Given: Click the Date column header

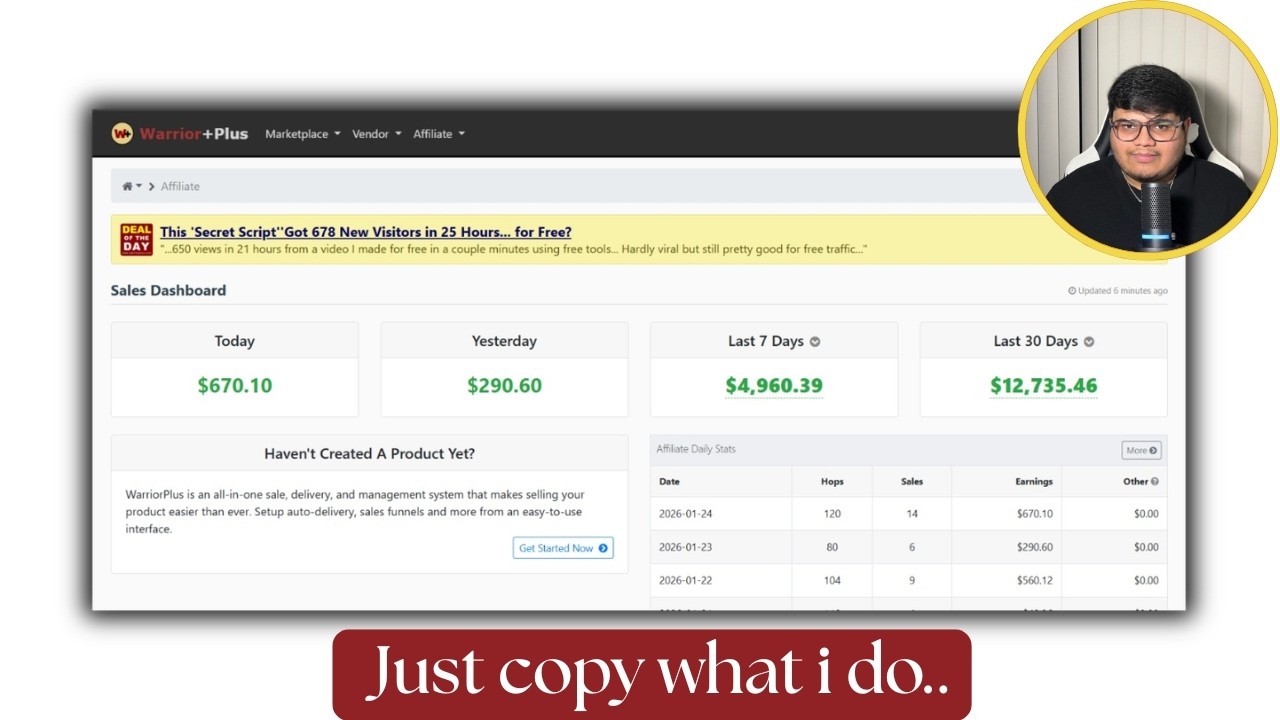Looking at the screenshot, I should point(669,482).
